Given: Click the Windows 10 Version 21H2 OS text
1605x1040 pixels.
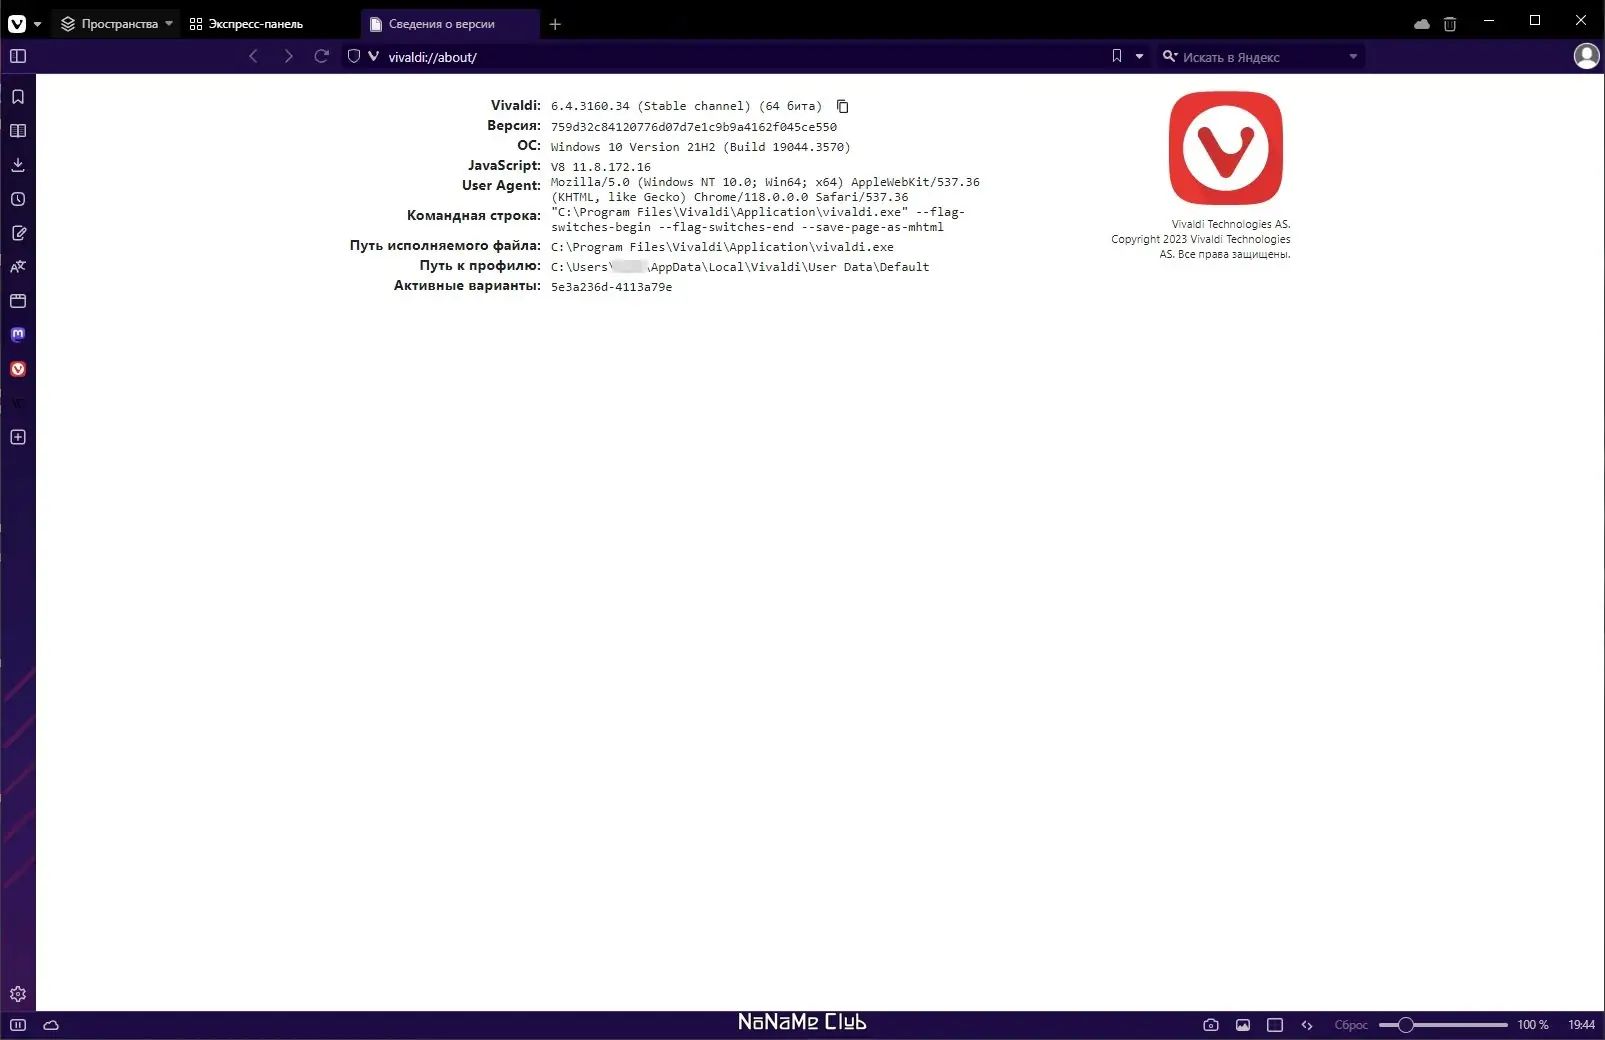Looking at the screenshot, I should point(701,147).
